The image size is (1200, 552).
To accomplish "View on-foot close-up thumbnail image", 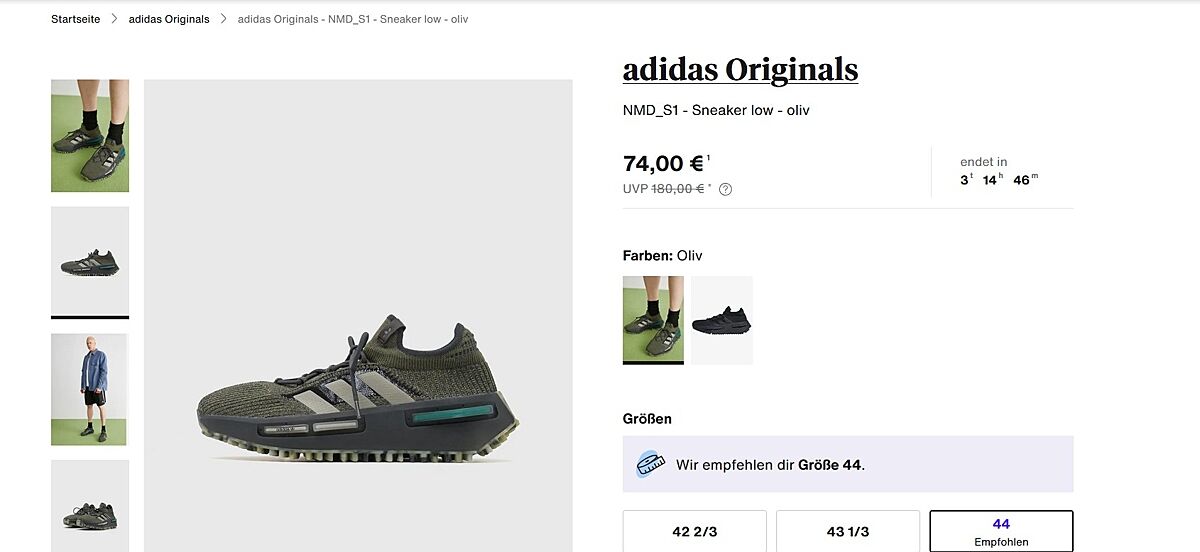I will 90,136.
